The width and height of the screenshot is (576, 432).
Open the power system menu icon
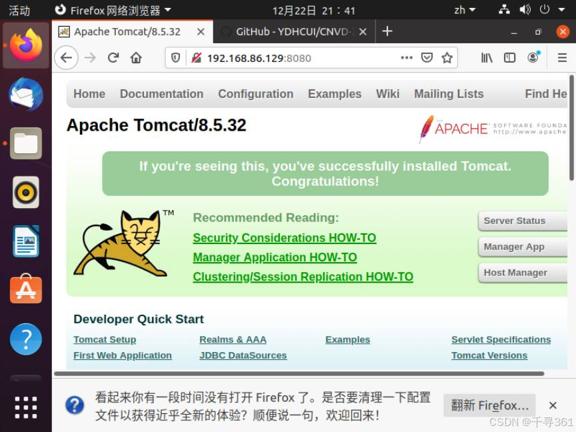(544, 10)
